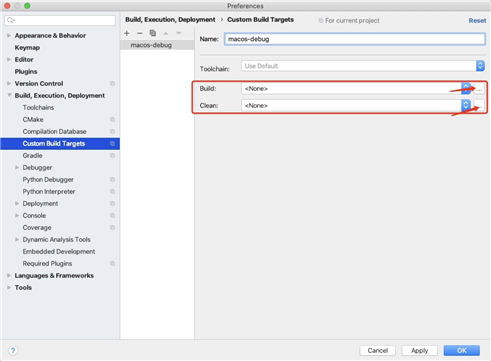The height and width of the screenshot is (361, 491).
Task: Open Build tool browse ellipsis button
Action: [x=479, y=89]
